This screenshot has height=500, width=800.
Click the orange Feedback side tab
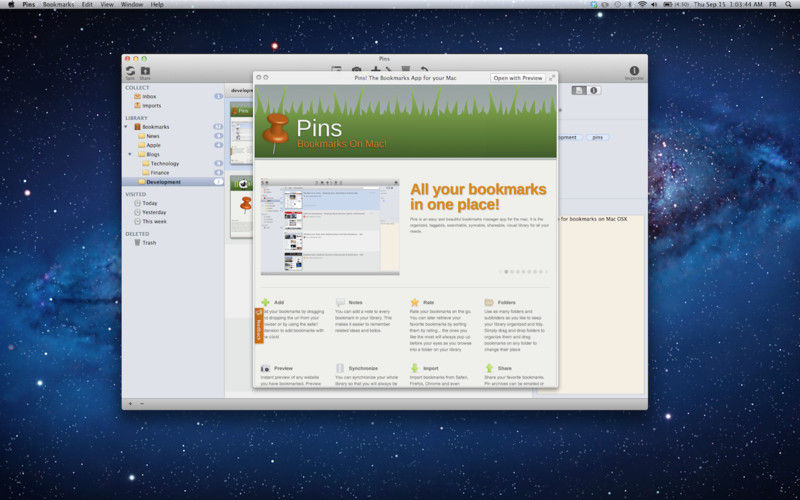point(259,326)
